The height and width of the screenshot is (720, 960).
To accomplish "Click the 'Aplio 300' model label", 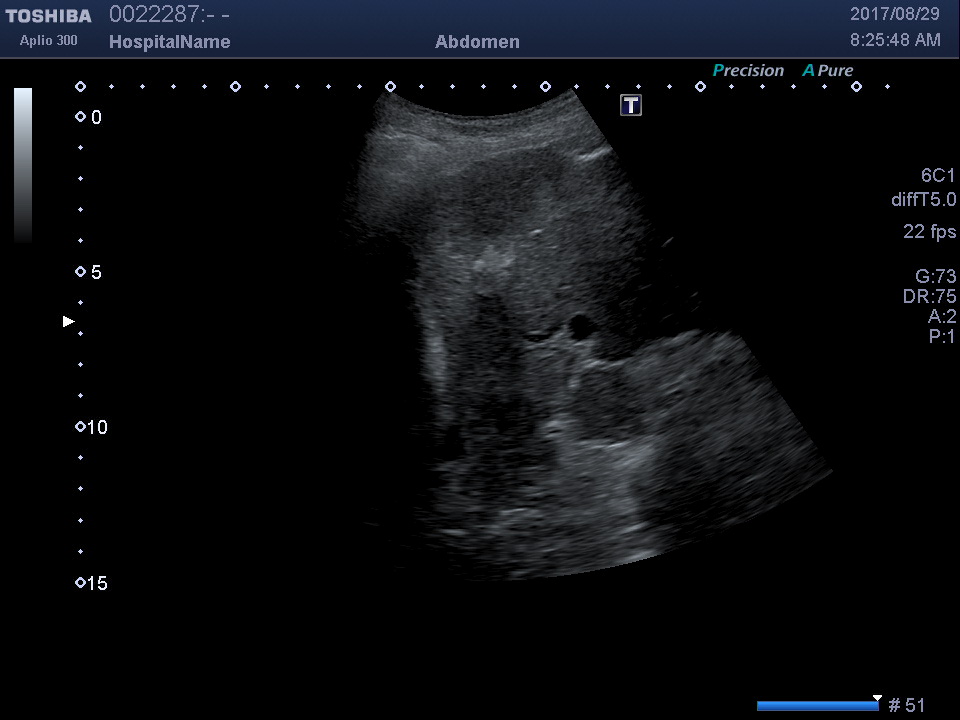I will [48, 40].
